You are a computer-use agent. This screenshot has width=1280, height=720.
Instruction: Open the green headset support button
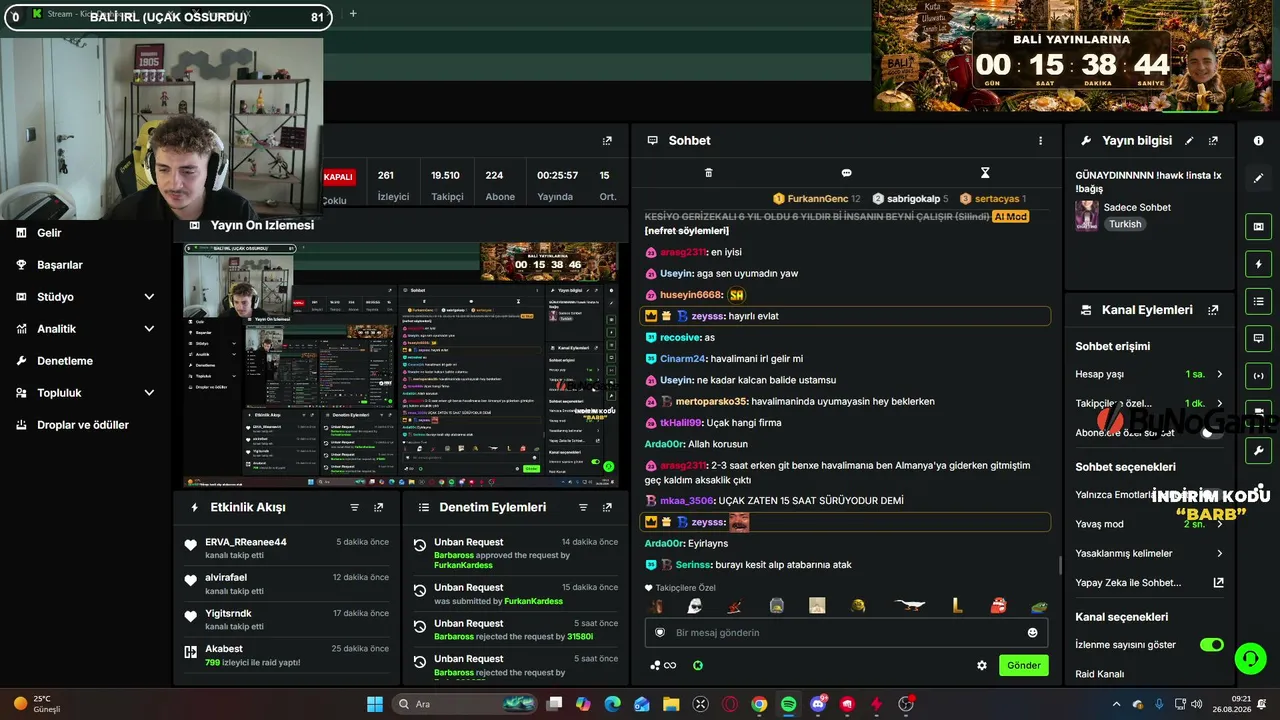(1250, 658)
